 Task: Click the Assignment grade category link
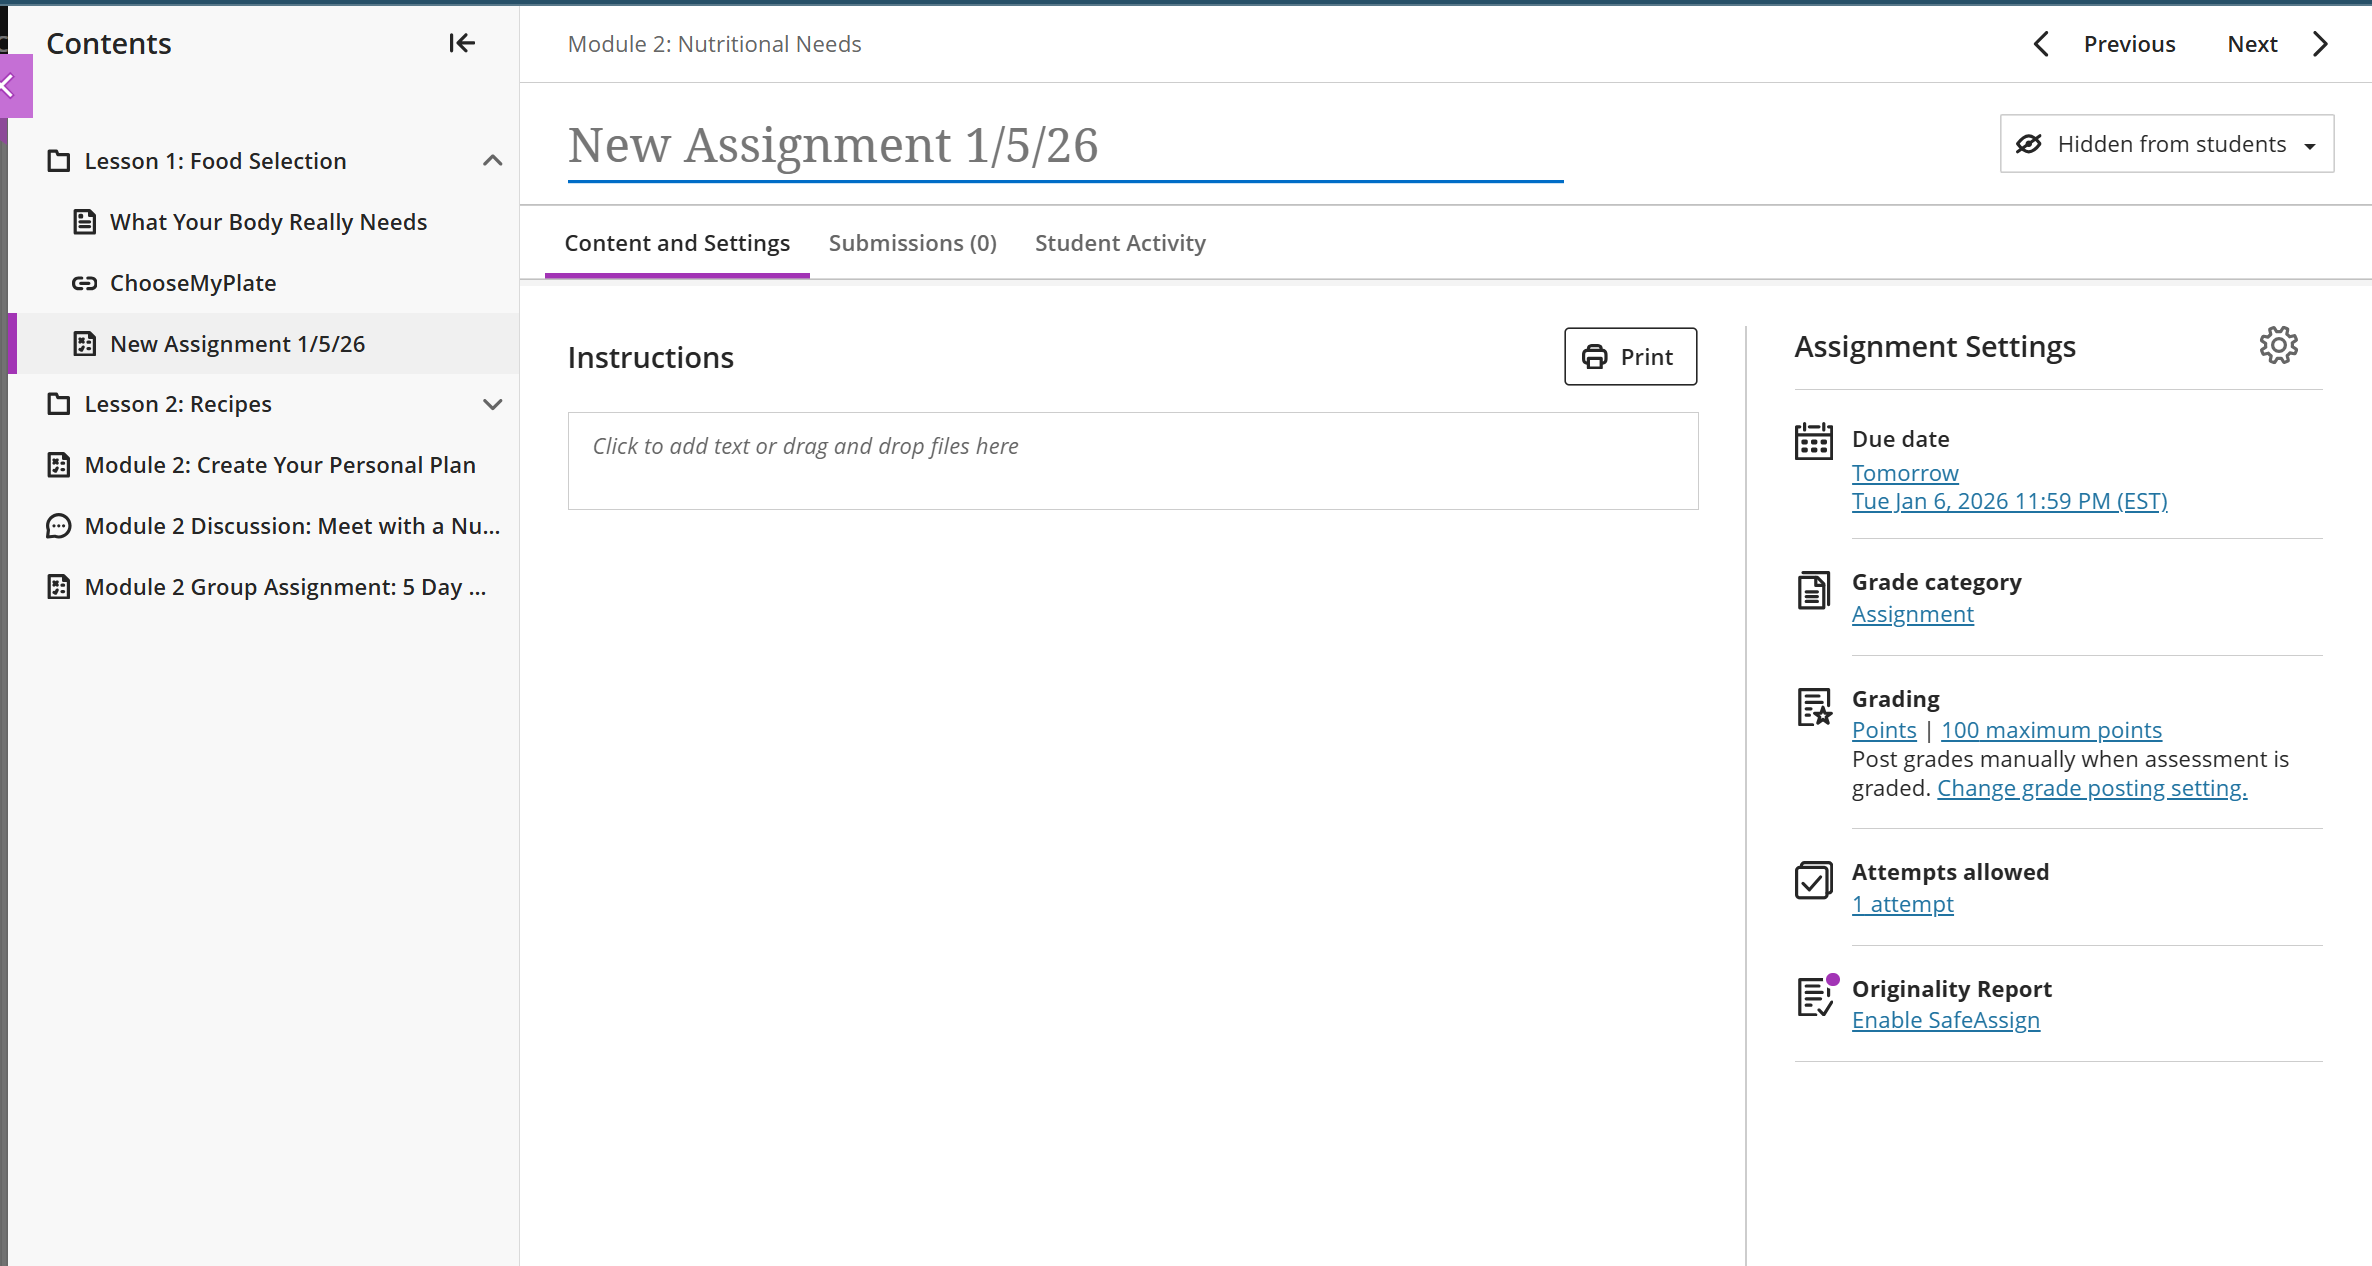click(x=1912, y=614)
